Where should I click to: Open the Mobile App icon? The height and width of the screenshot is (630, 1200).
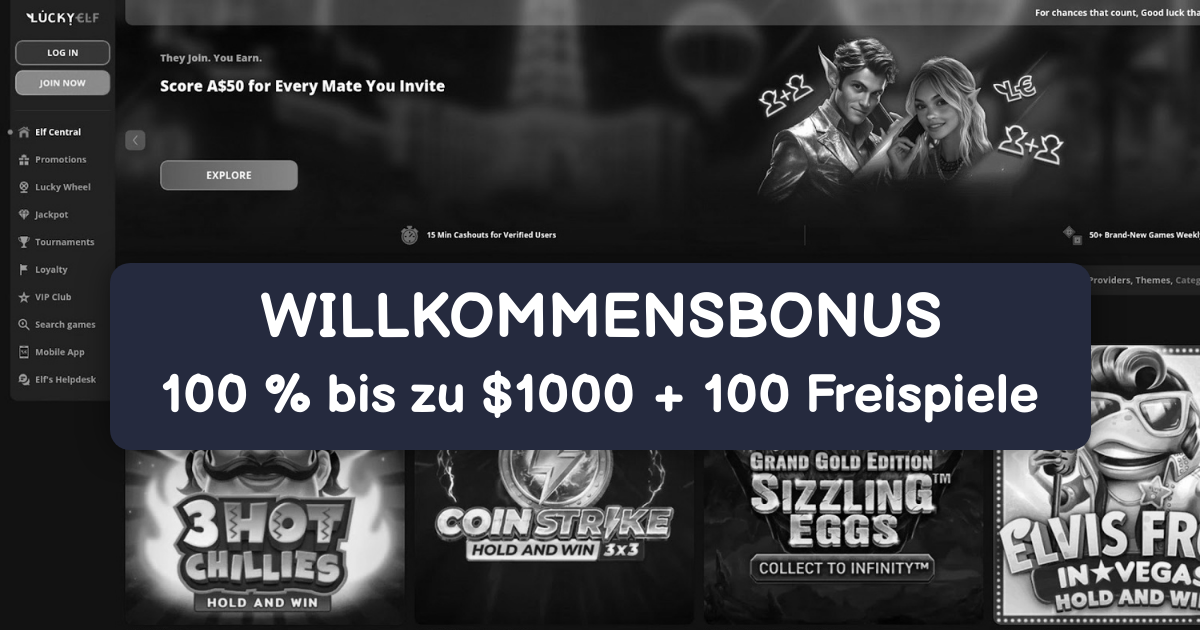(x=24, y=352)
